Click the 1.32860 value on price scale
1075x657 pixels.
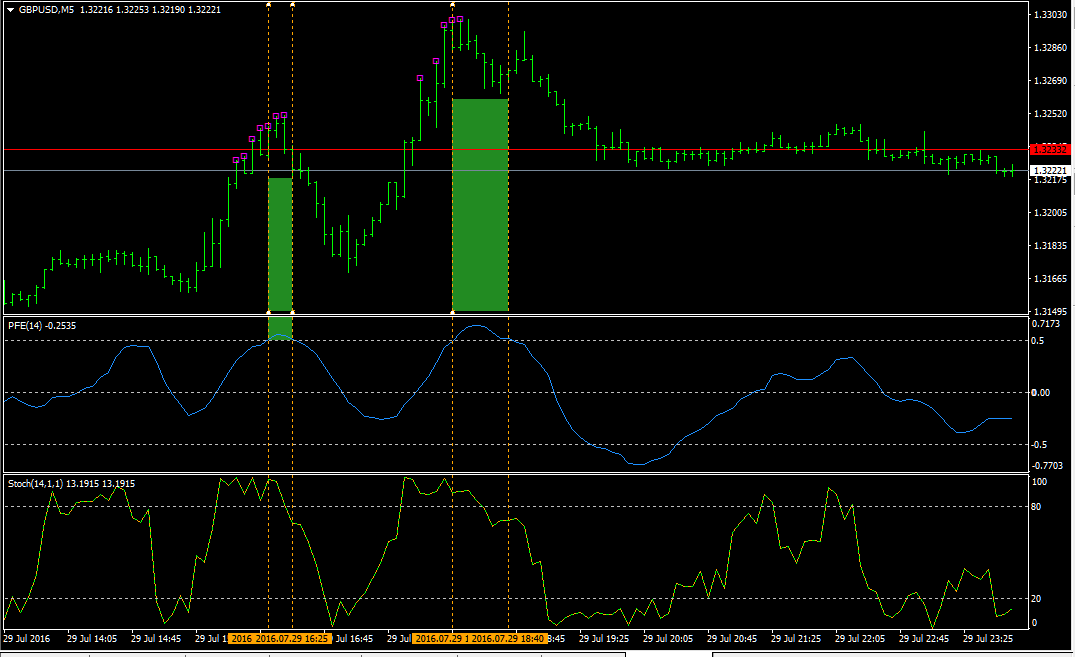point(1050,47)
